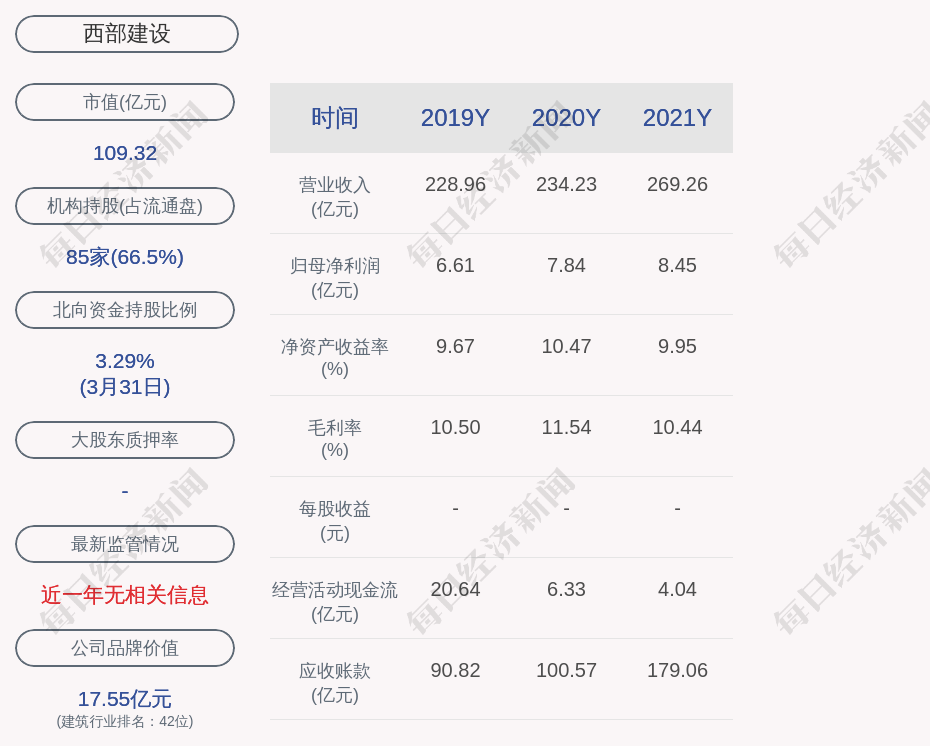Click the 时间 table header
The width and height of the screenshot is (930, 746).
click(x=335, y=118)
